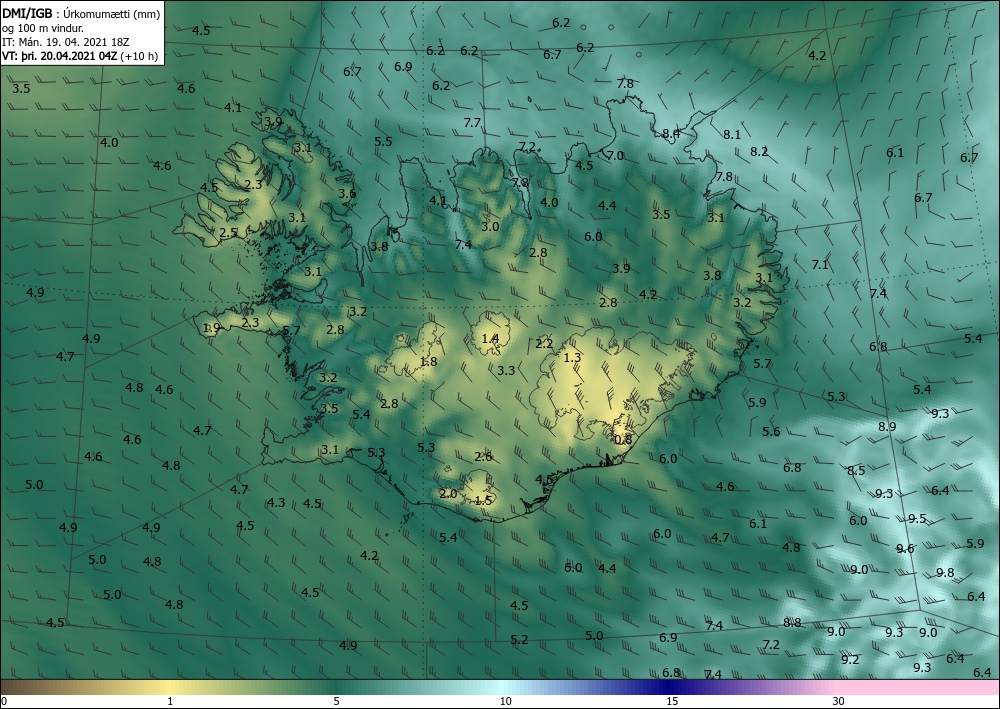This screenshot has width=1000, height=709.
Task: Click the valid time 'VT: þri. 20.04.2021 04Z'
Action: click(x=59, y=55)
